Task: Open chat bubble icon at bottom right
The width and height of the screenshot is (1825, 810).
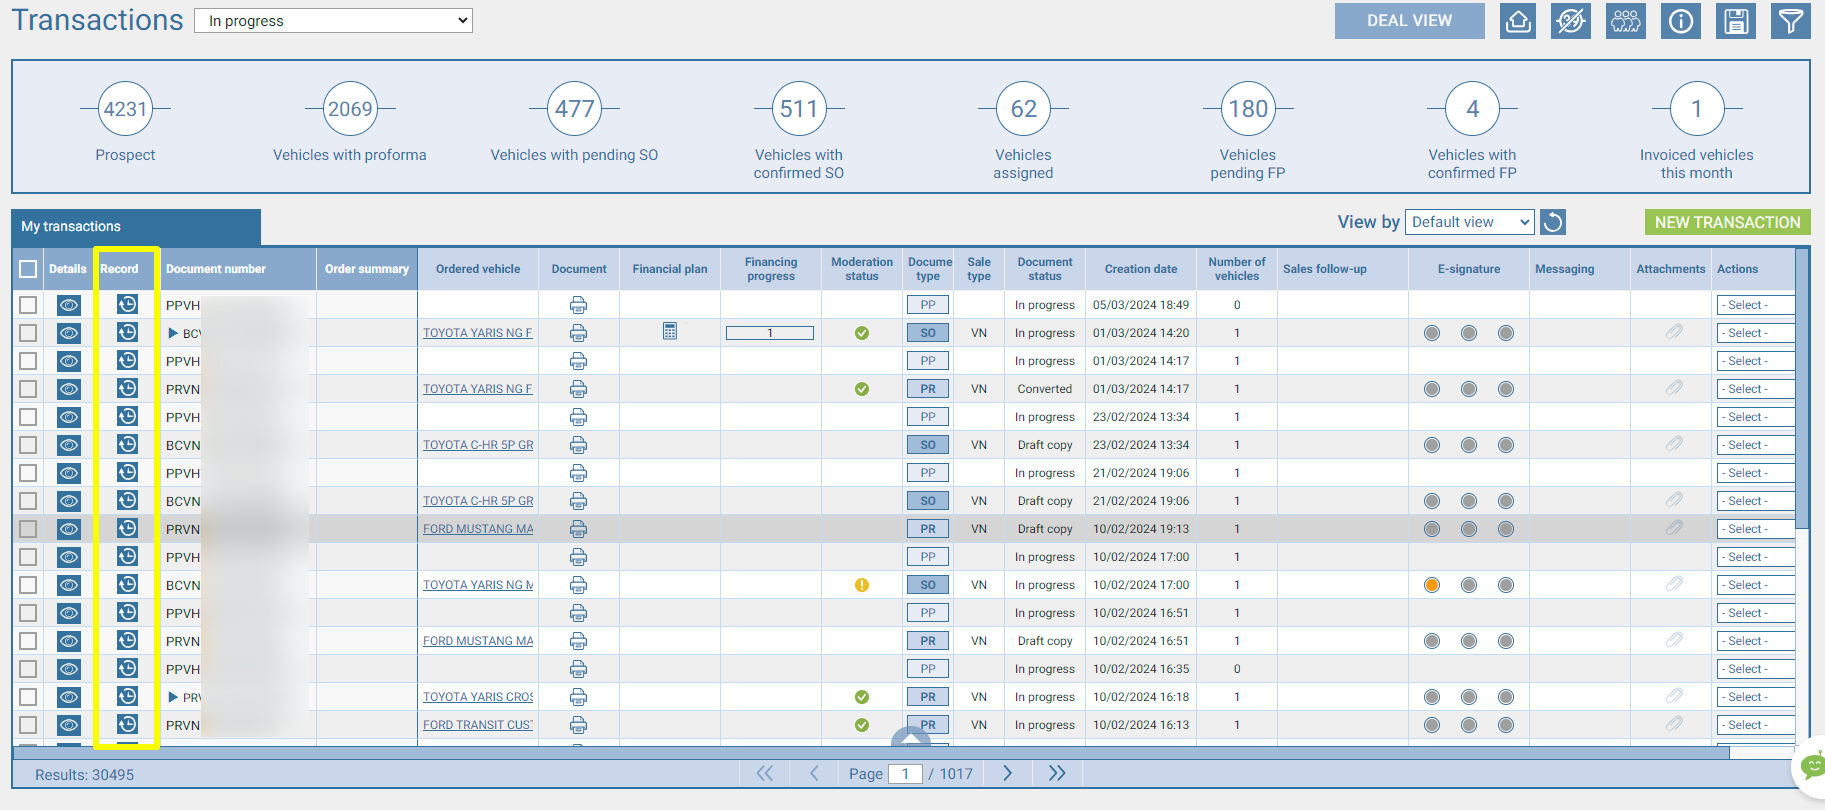Action: pyautogui.click(x=1811, y=767)
